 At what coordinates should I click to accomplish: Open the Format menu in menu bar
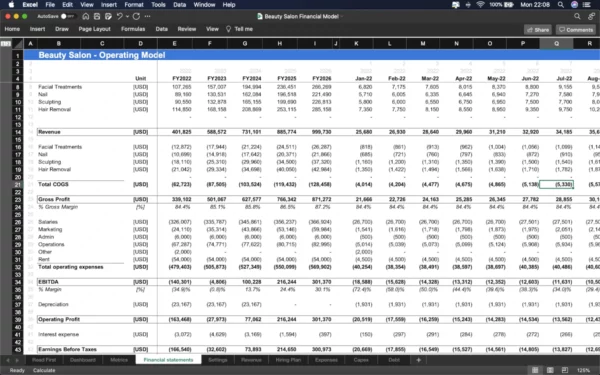click(134, 5)
